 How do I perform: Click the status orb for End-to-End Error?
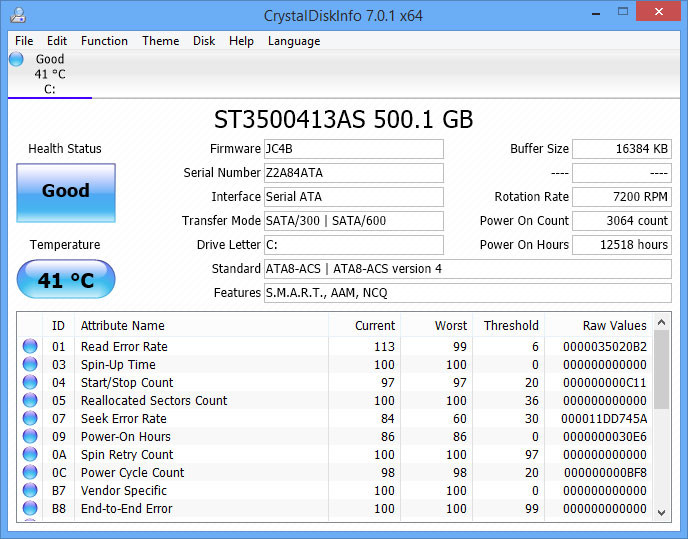coord(30,508)
